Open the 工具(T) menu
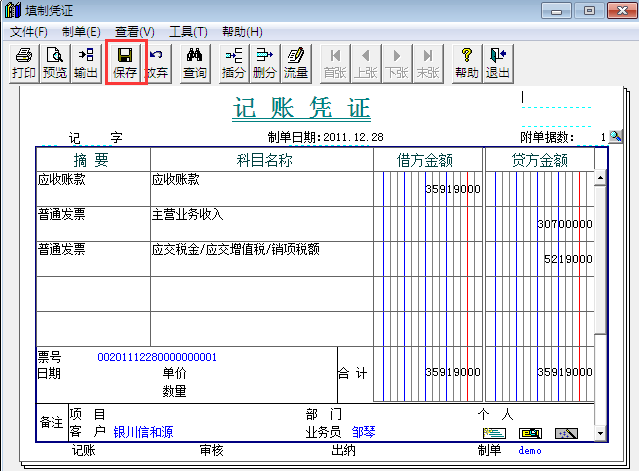 coord(188,33)
